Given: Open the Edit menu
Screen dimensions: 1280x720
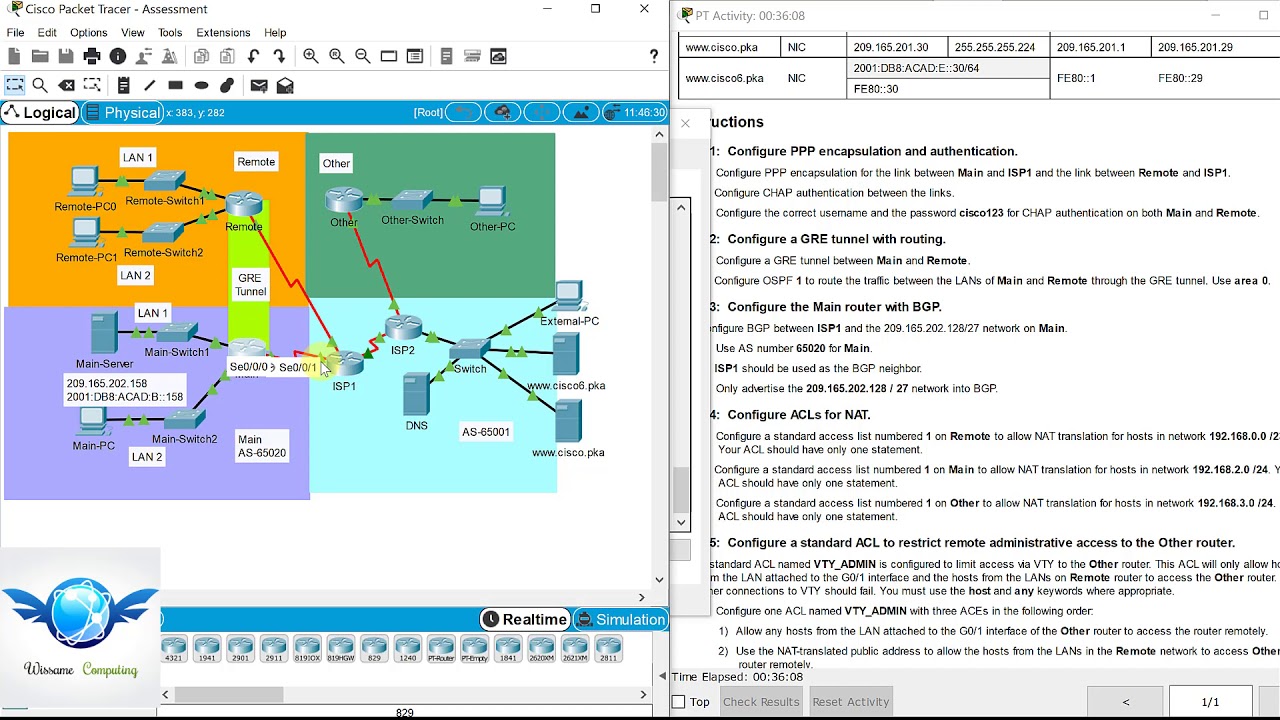Looking at the screenshot, I should click(x=47, y=32).
